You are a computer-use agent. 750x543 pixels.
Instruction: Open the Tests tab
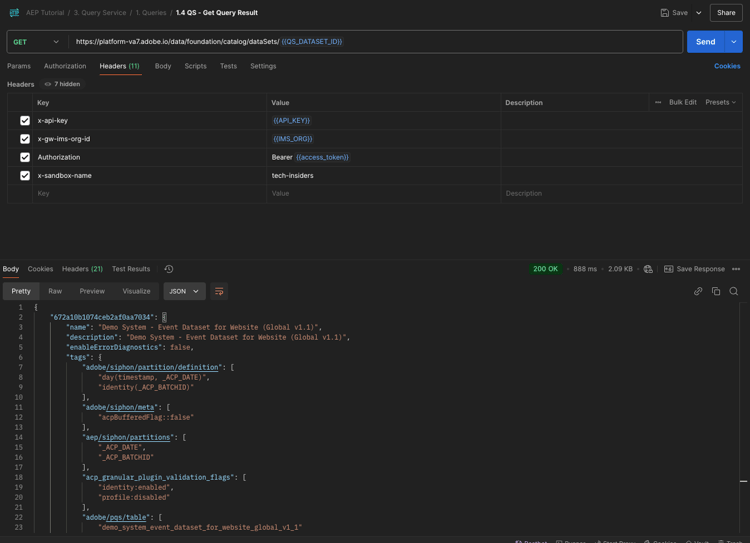[228, 66]
